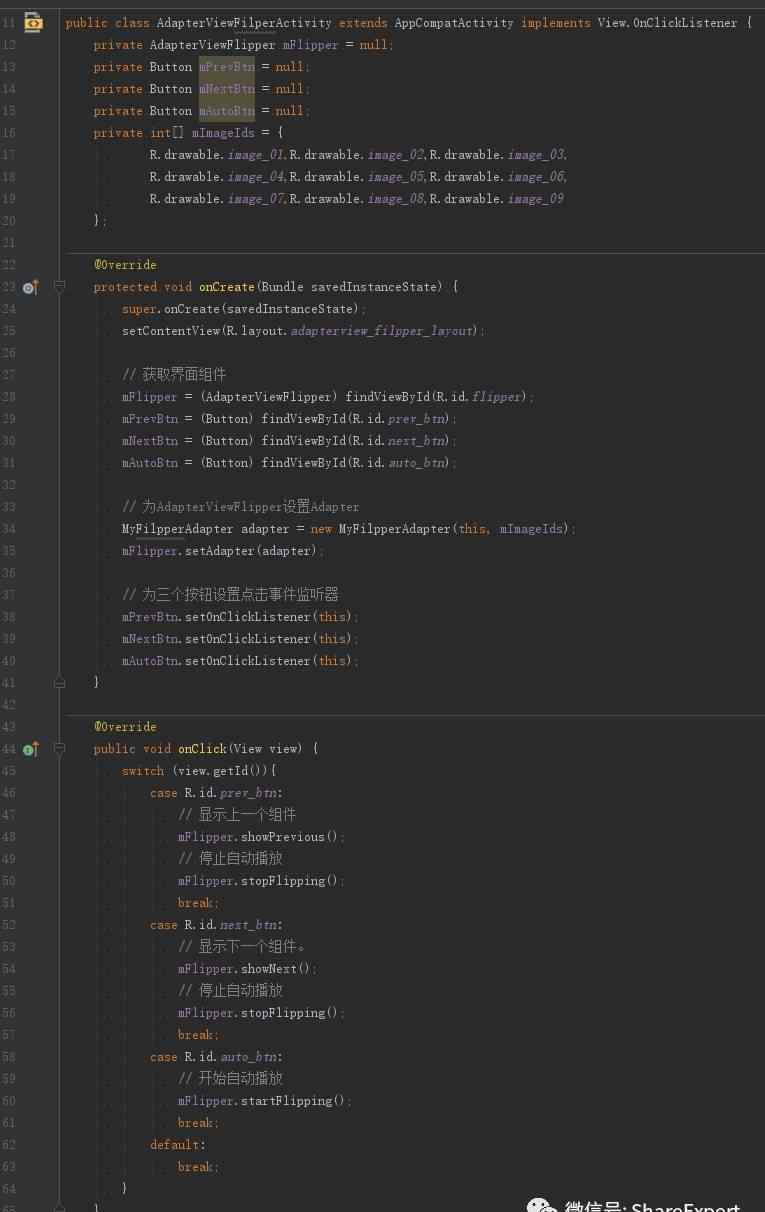Click R.drawable.image_01 reference
765x1212 pixels.
(218, 155)
